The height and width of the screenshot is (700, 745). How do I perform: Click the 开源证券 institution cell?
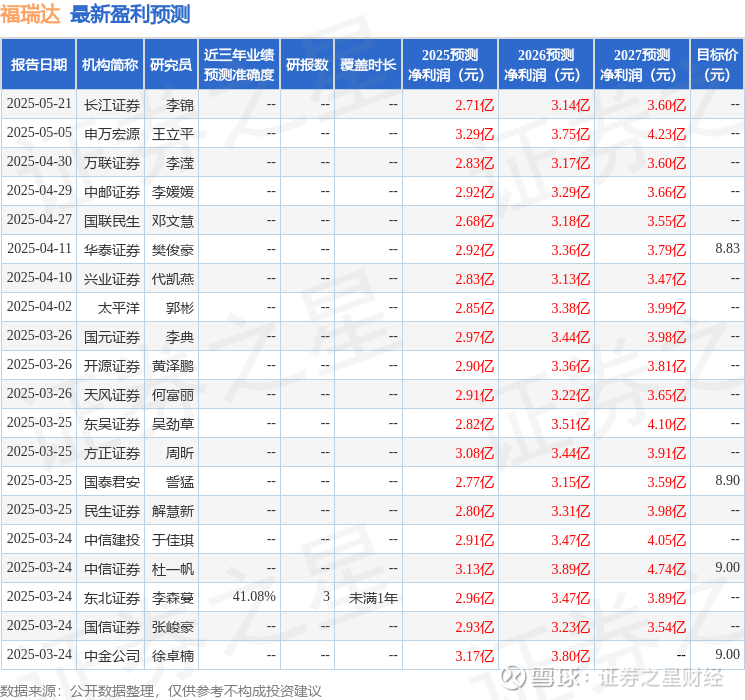pyautogui.click(x=112, y=366)
